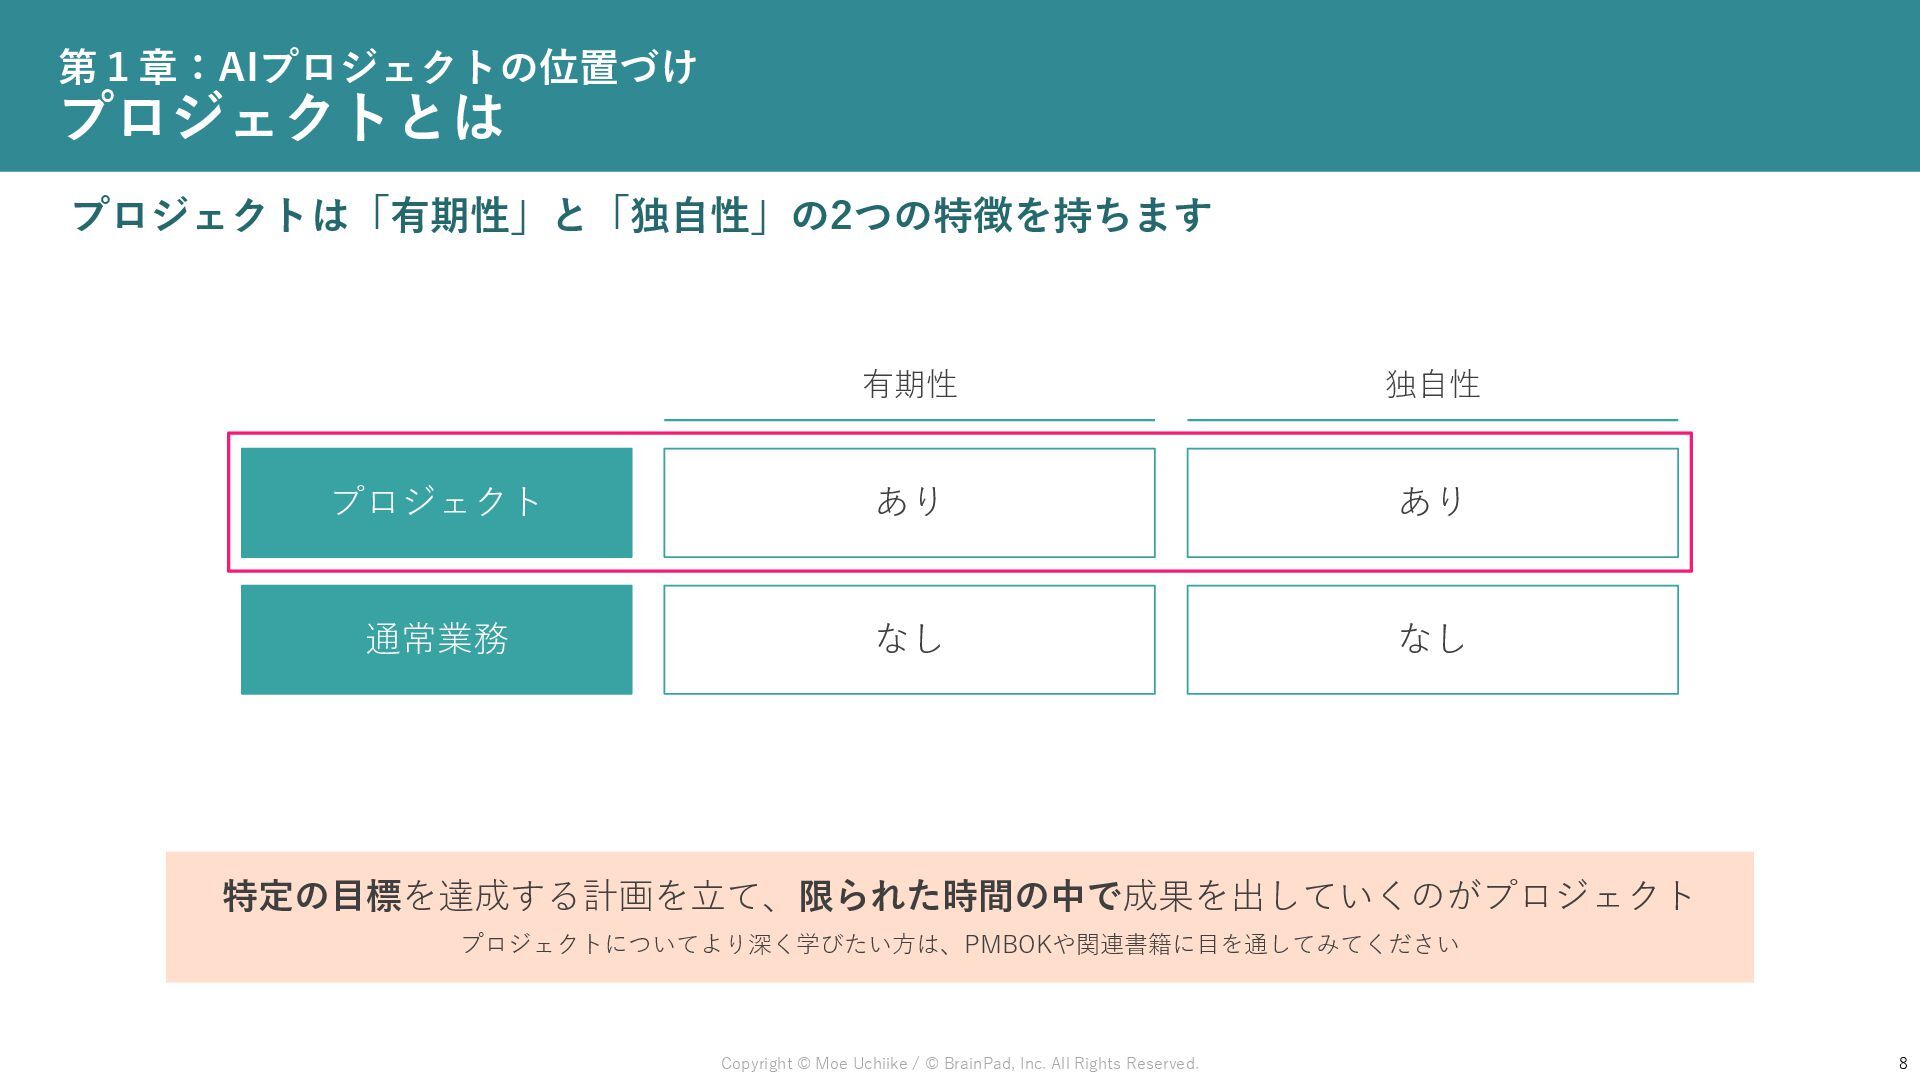Select the あり cell under 有期性
Screen dimensions: 1920x1080
pyautogui.click(x=909, y=502)
